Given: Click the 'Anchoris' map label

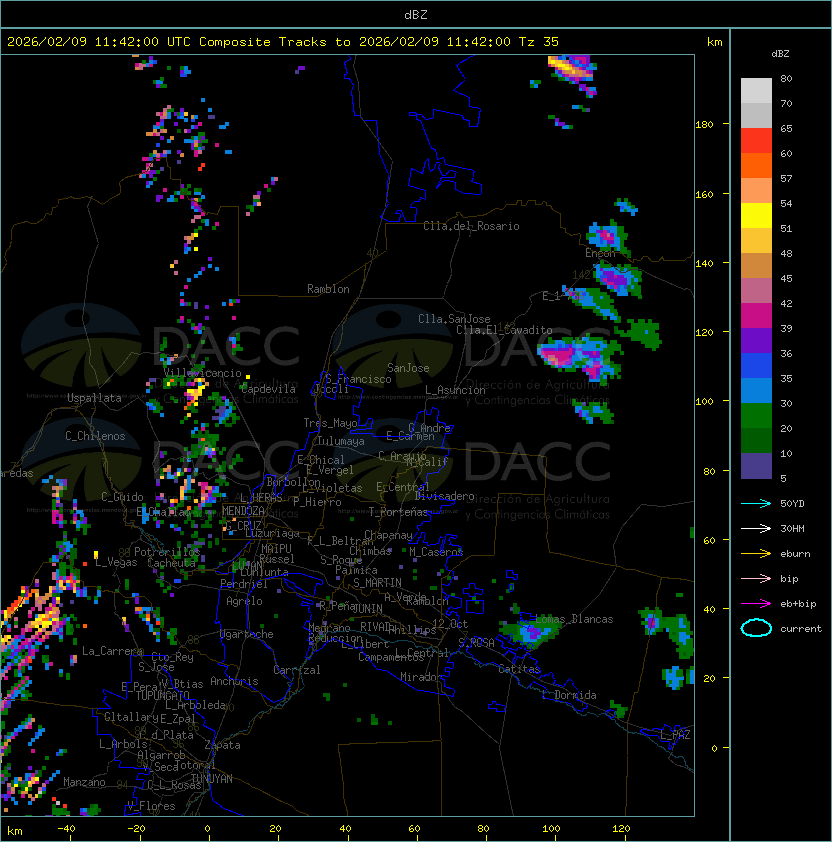Looking at the screenshot, I should pos(234,681).
